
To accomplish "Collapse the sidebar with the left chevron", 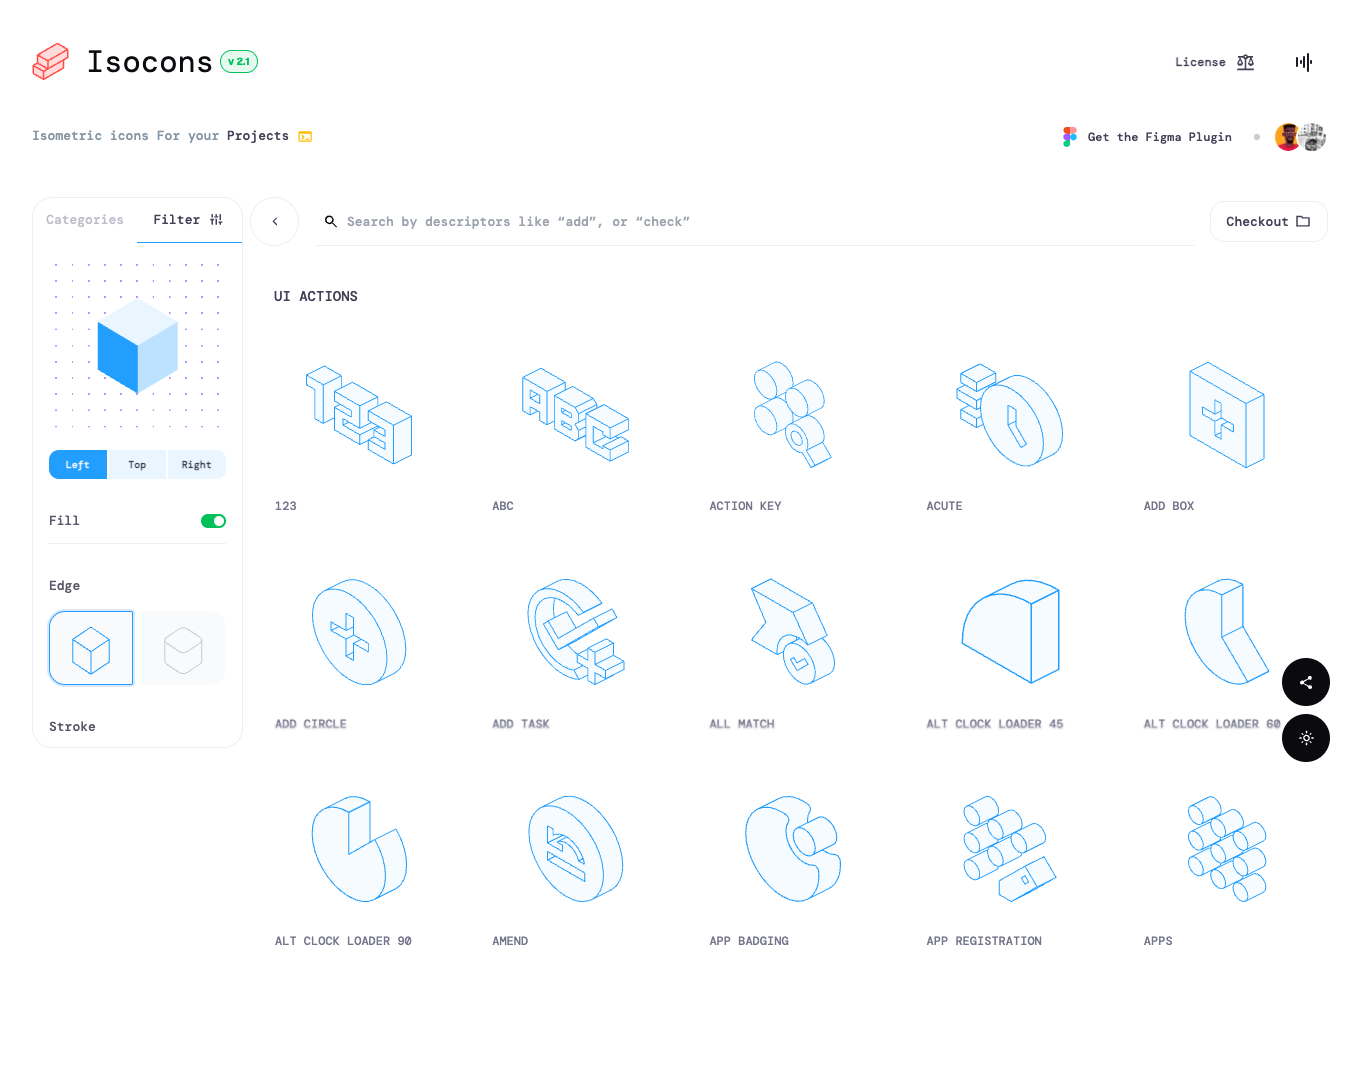I will pyautogui.click(x=274, y=221).
